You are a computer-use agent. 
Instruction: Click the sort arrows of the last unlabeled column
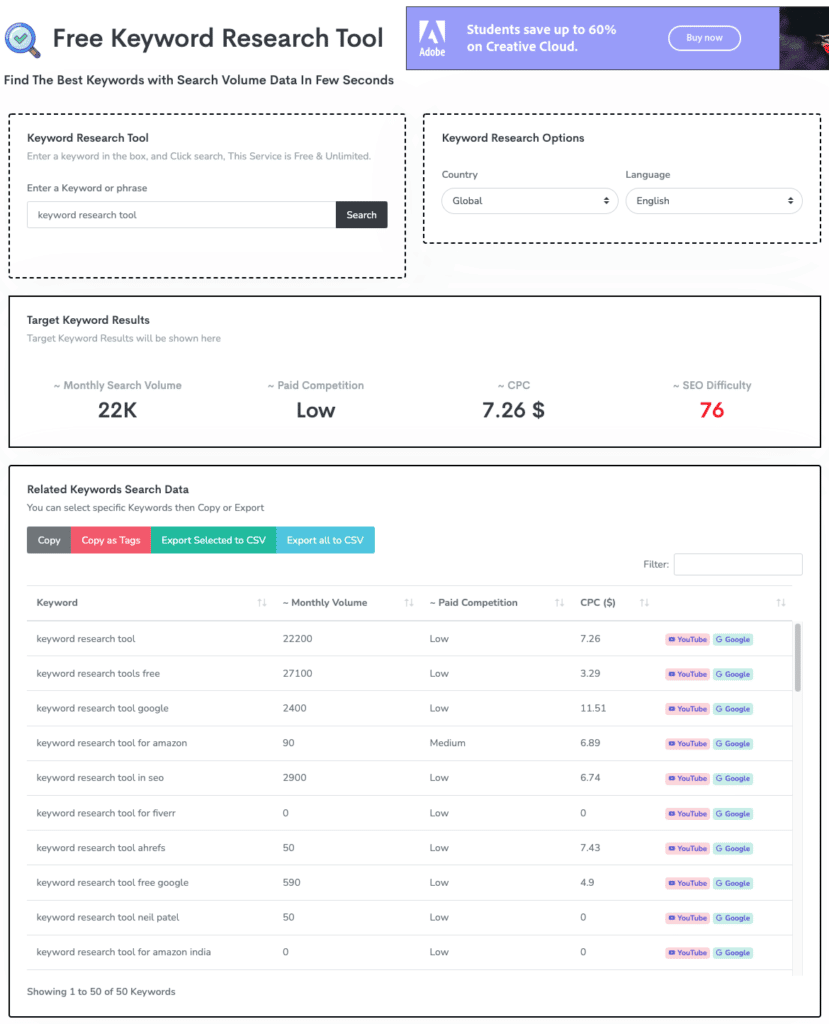point(781,603)
